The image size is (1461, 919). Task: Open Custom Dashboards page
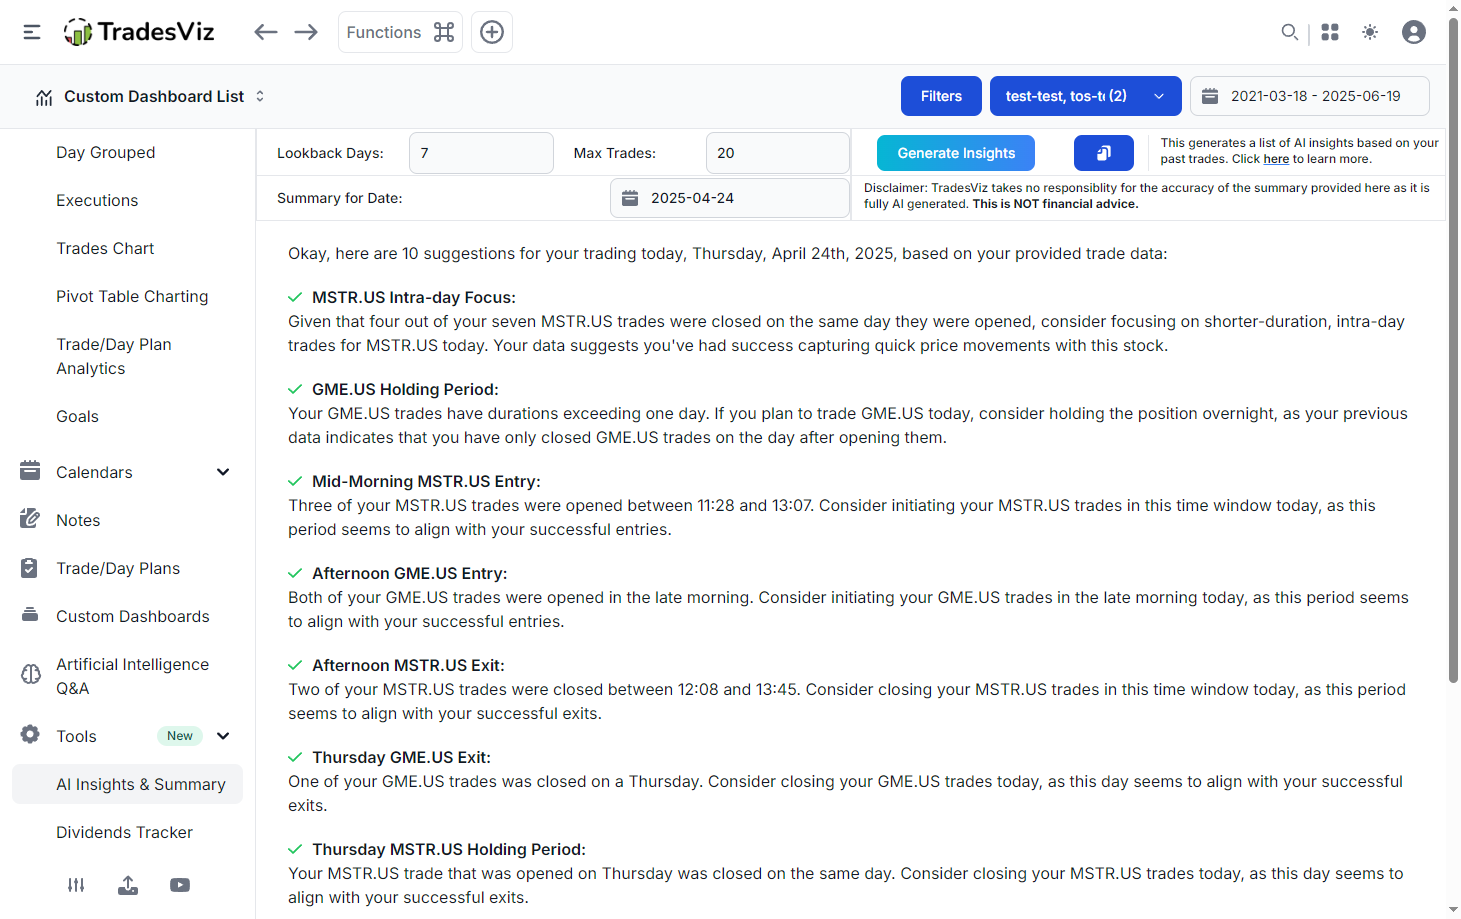(x=133, y=616)
